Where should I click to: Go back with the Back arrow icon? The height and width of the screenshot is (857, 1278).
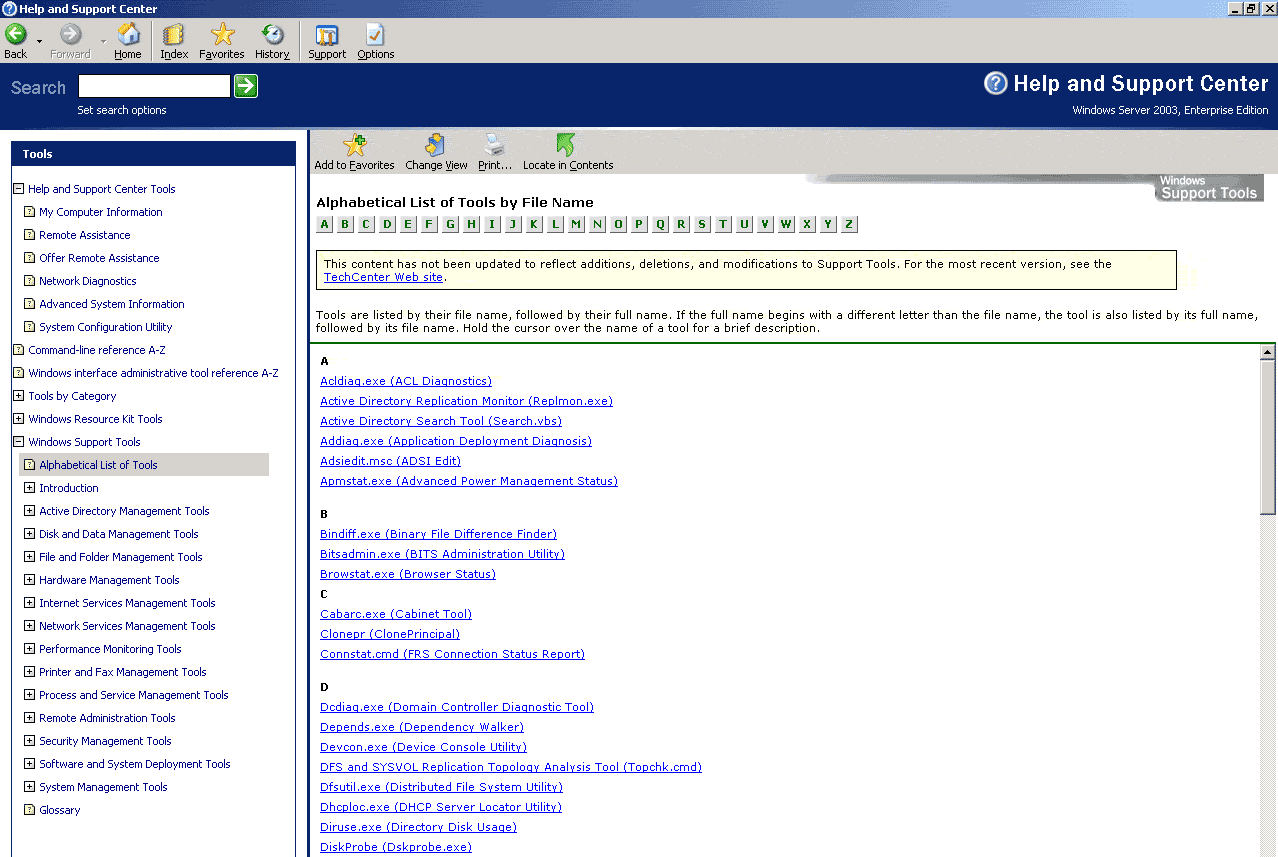coord(15,35)
